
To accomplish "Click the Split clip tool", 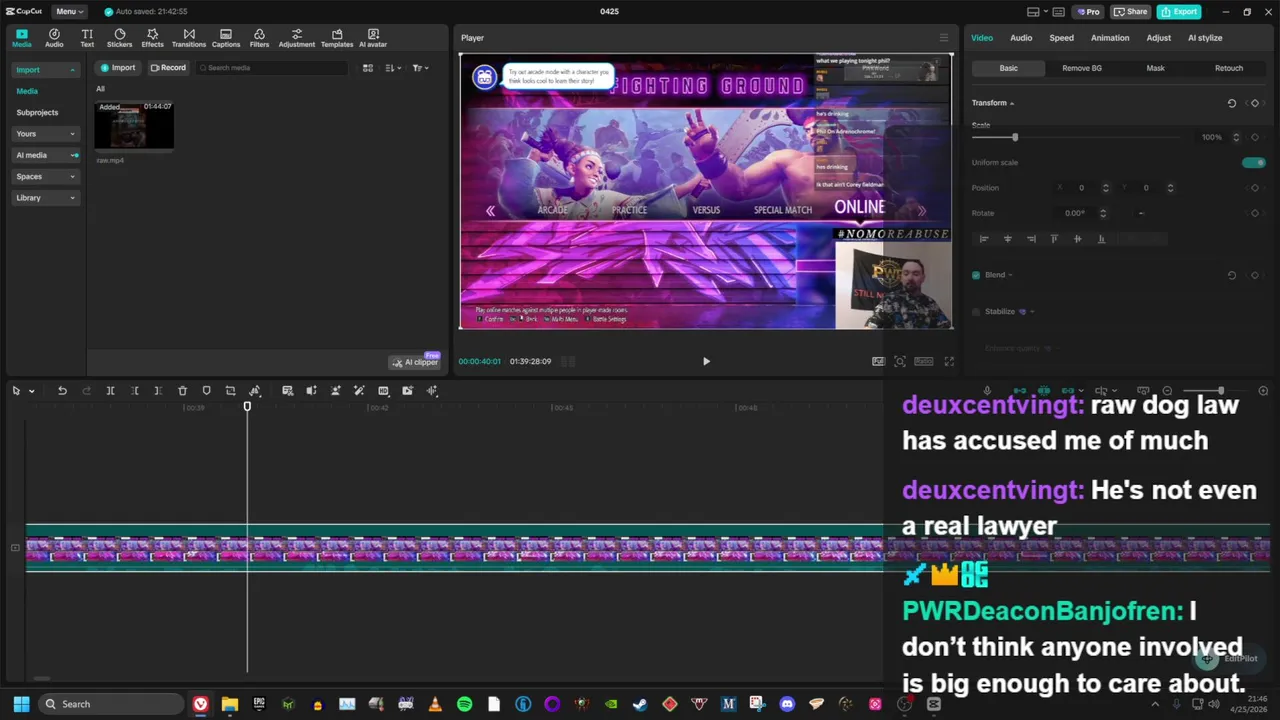I will pyautogui.click(x=110, y=391).
